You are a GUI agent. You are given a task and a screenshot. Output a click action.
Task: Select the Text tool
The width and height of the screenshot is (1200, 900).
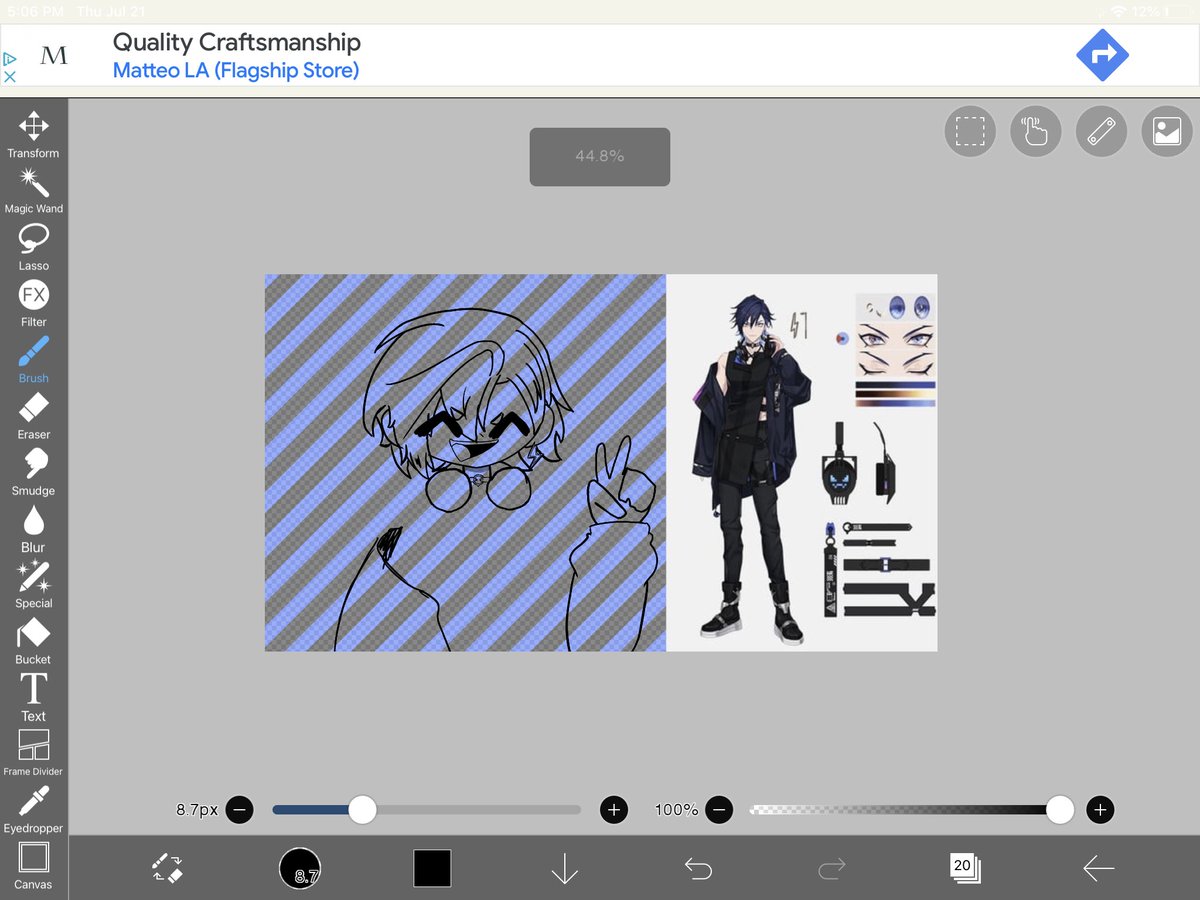(x=33, y=697)
